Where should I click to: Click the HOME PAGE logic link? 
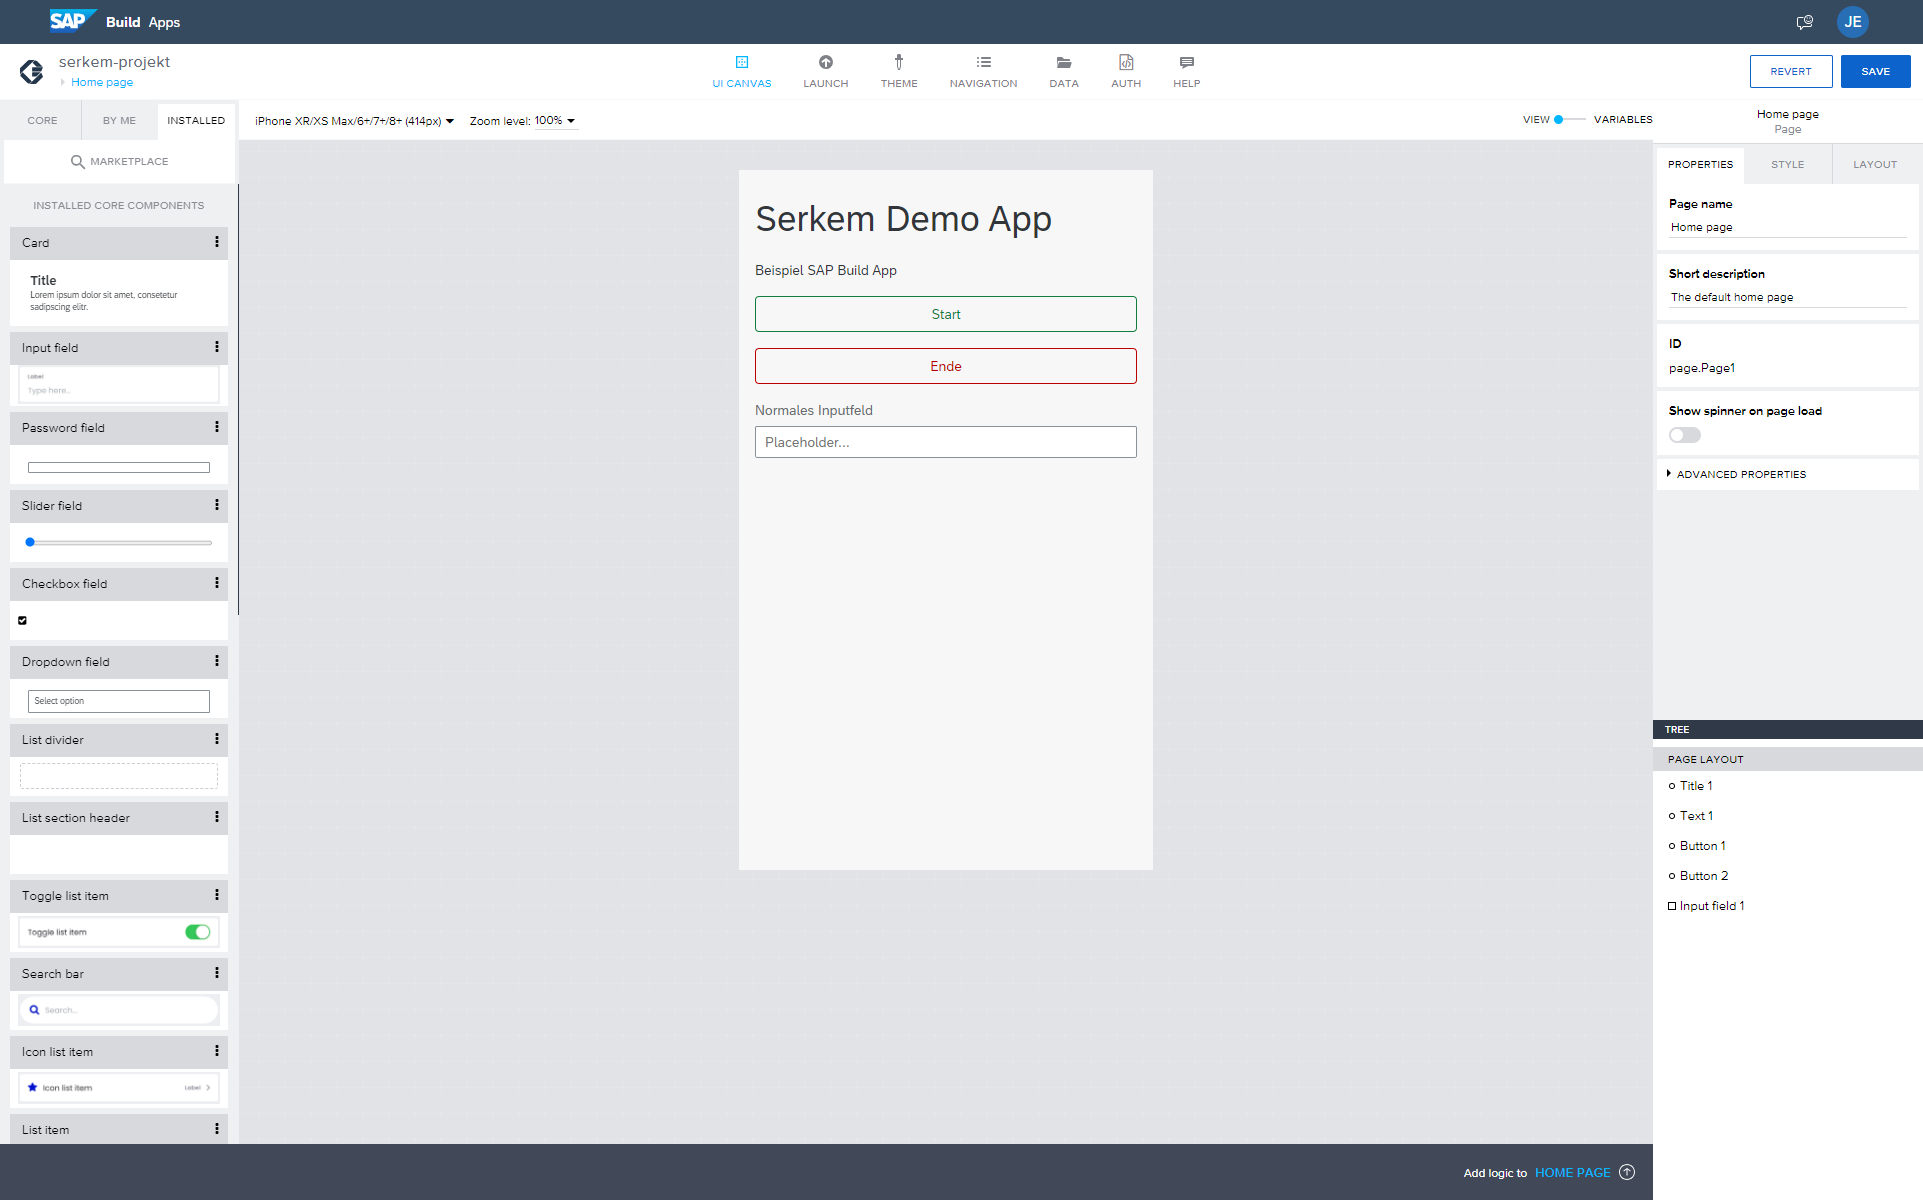click(x=1572, y=1173)
